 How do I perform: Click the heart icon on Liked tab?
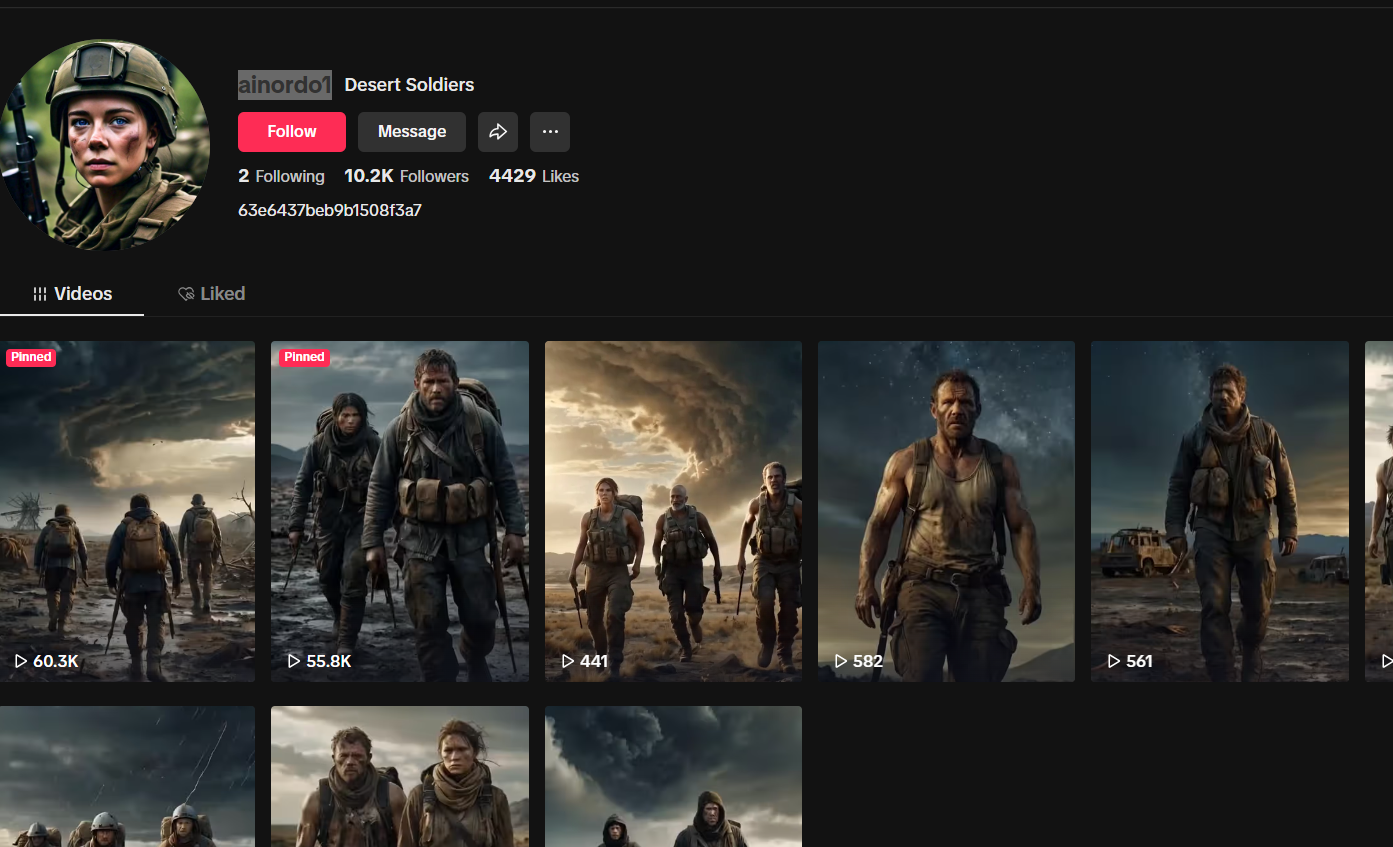tap(186, 294)
